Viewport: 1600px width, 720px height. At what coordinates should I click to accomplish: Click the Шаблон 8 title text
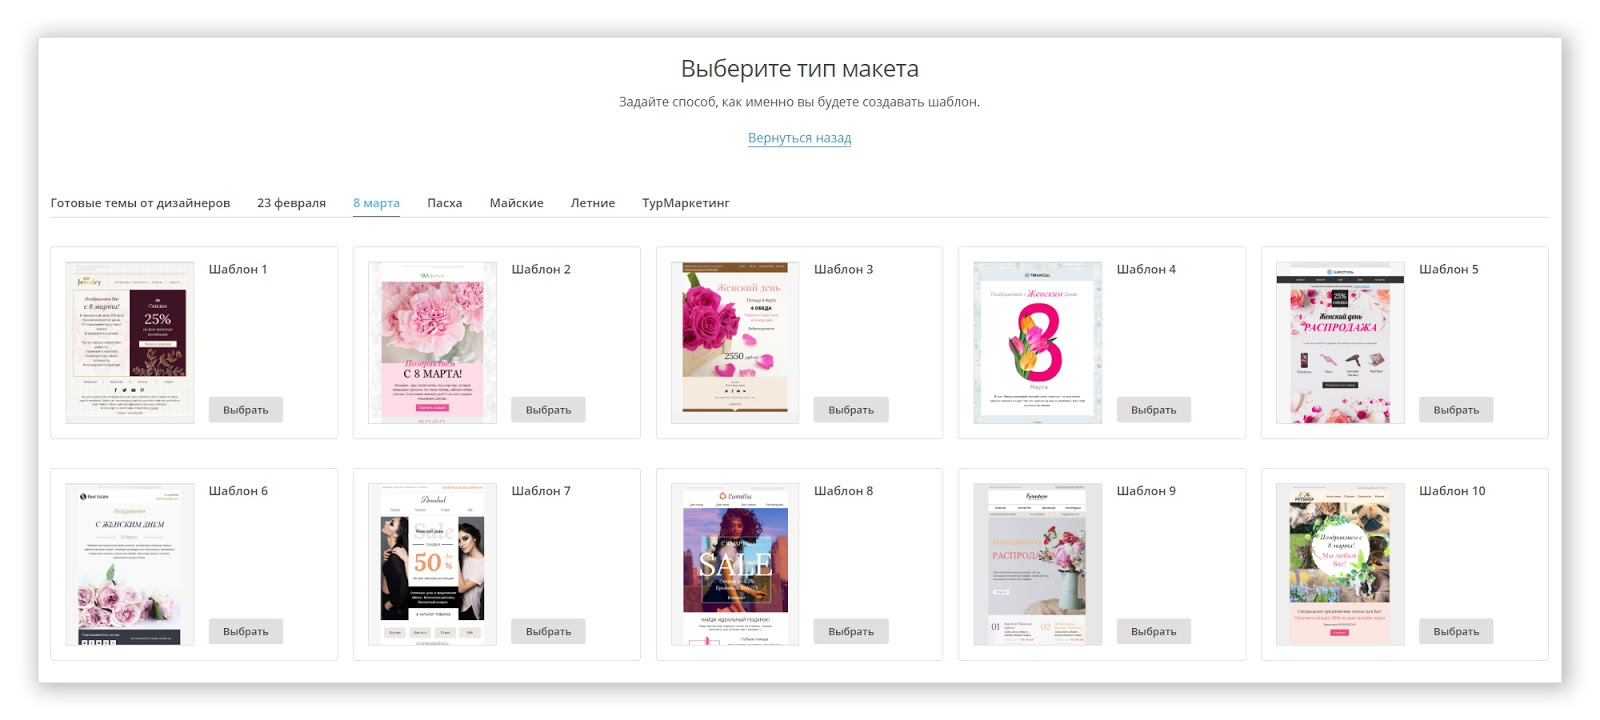click(844, 491)
